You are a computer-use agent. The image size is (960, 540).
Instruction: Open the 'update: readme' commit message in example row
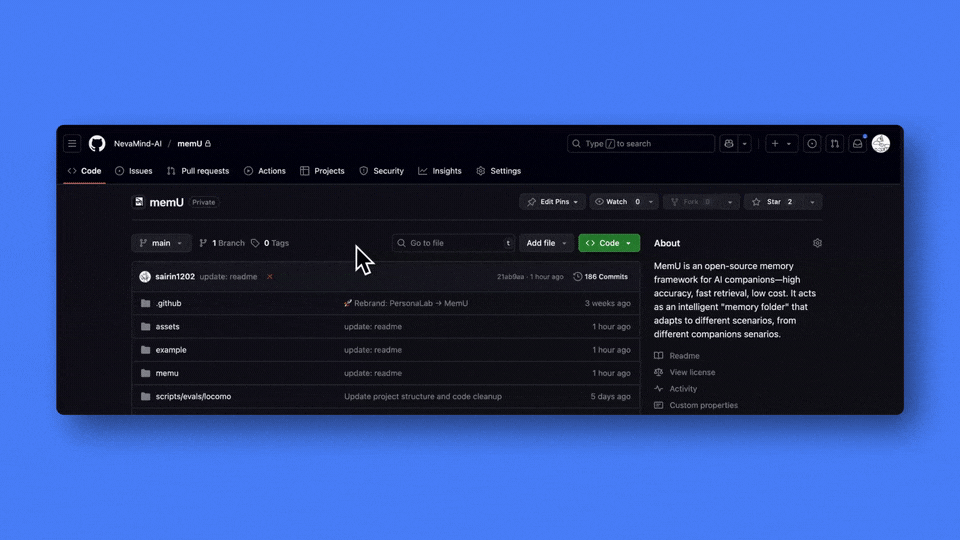[373, 350]
